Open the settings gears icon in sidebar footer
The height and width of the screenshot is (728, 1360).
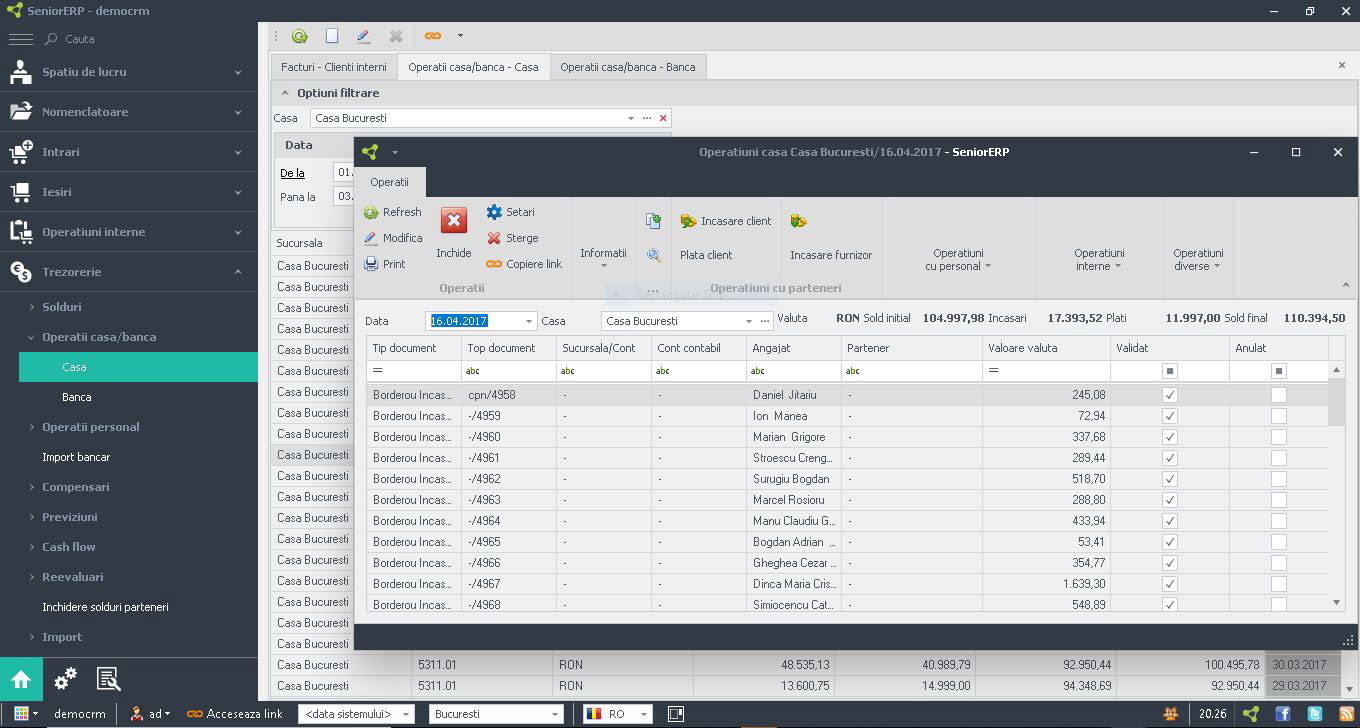click(66, 680)
